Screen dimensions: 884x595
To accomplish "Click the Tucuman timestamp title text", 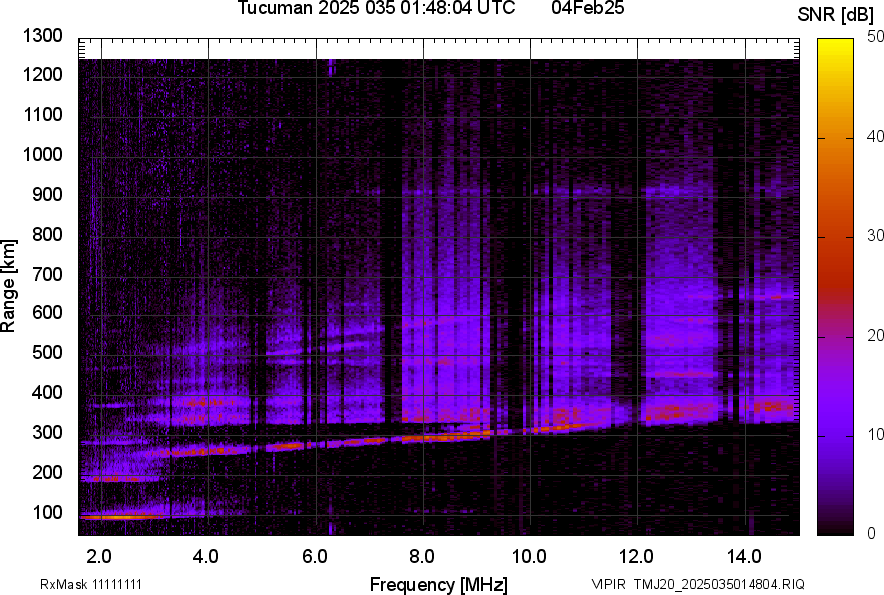I will (x=376, y=9).
